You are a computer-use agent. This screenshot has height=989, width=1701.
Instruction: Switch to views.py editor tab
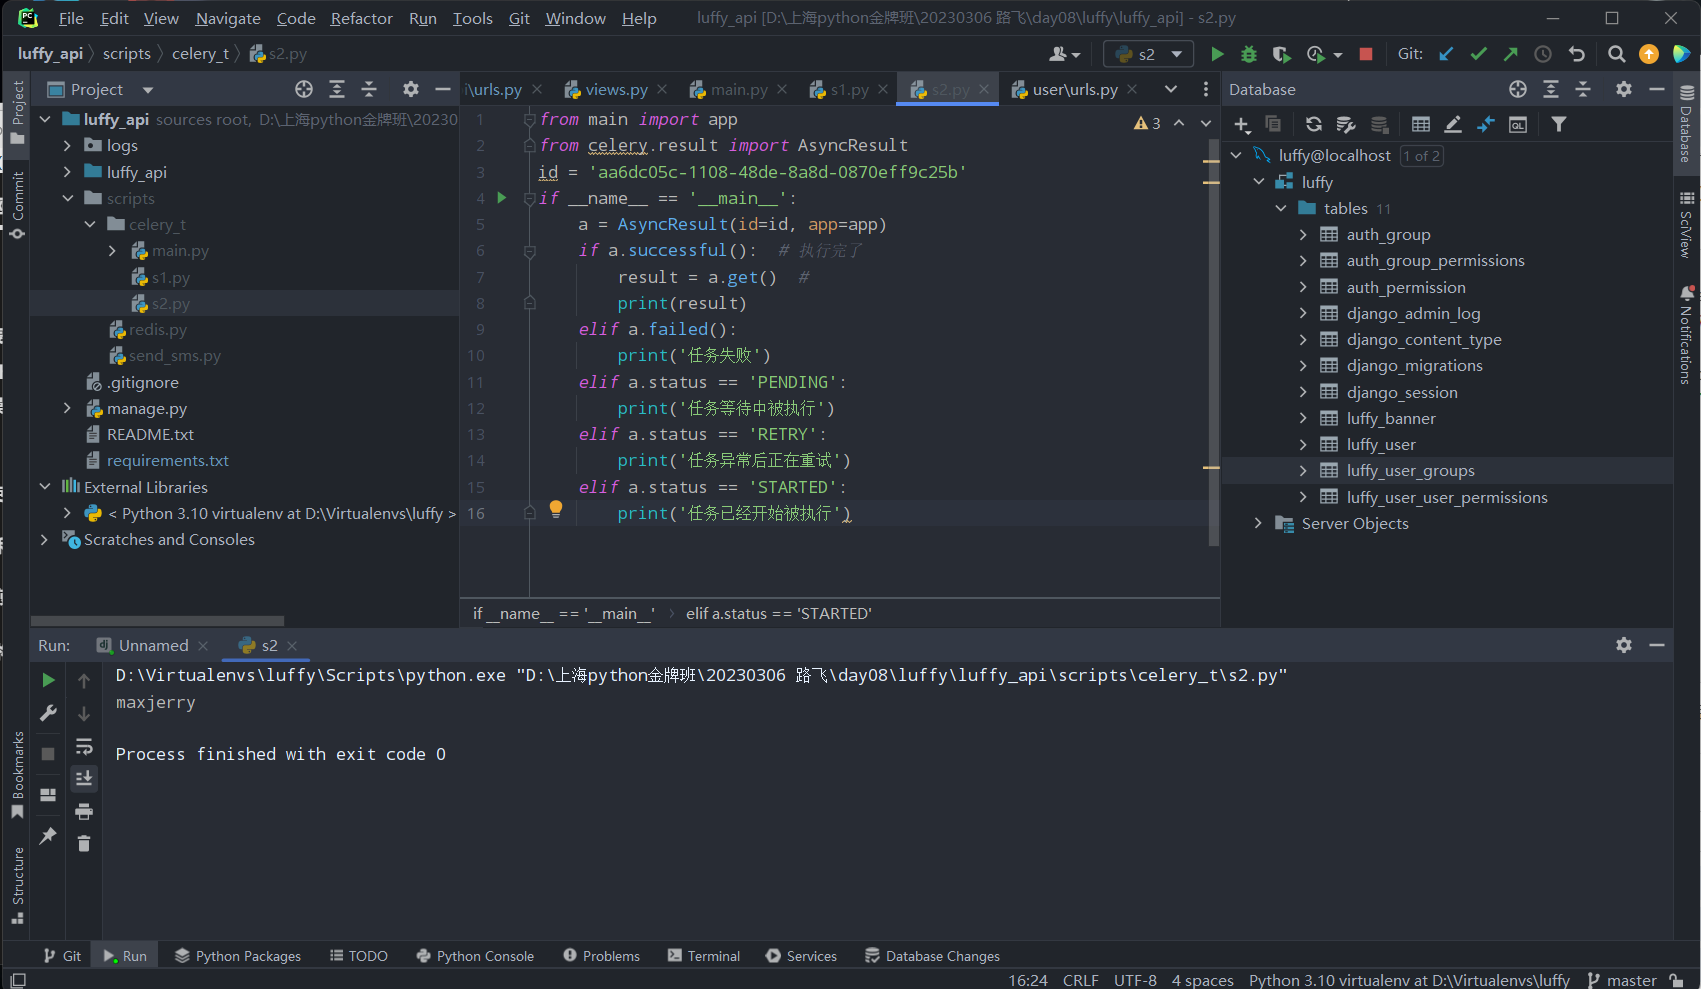(x=616, y=89)
